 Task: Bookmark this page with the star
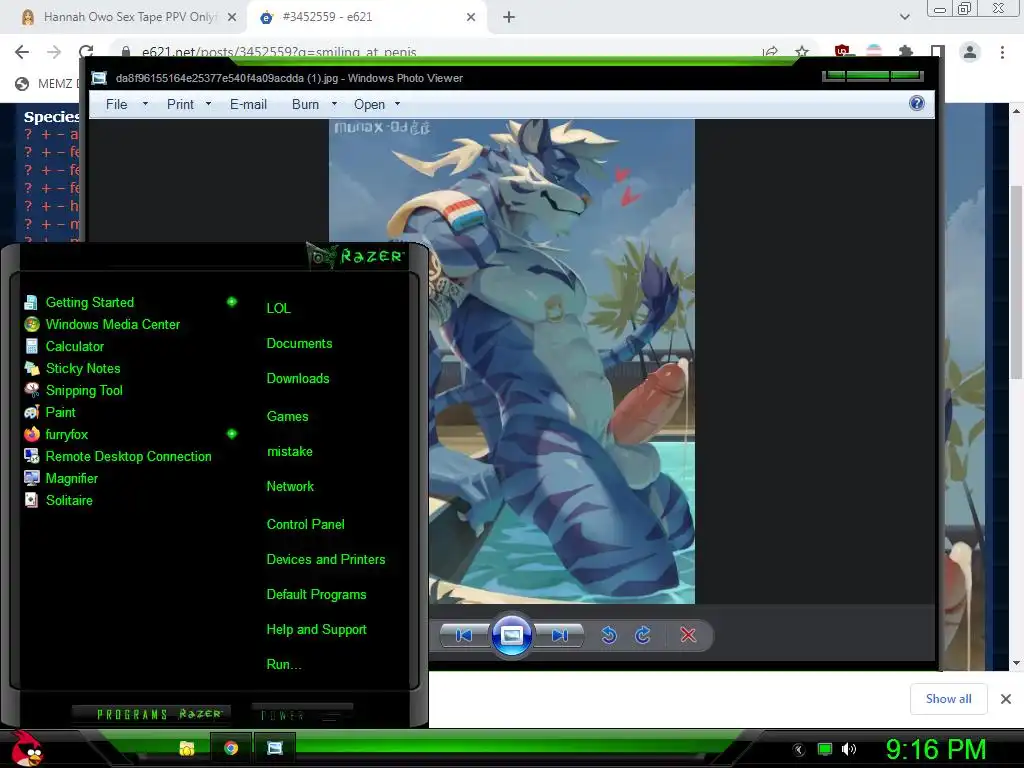[x=802, y=52]
